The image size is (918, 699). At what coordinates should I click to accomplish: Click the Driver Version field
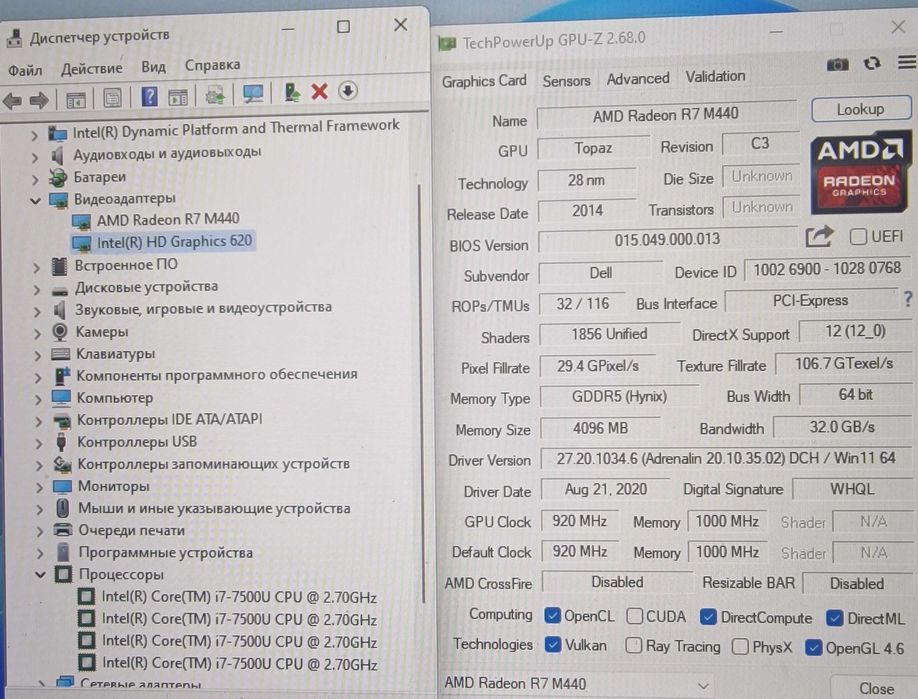click(726, 458)
